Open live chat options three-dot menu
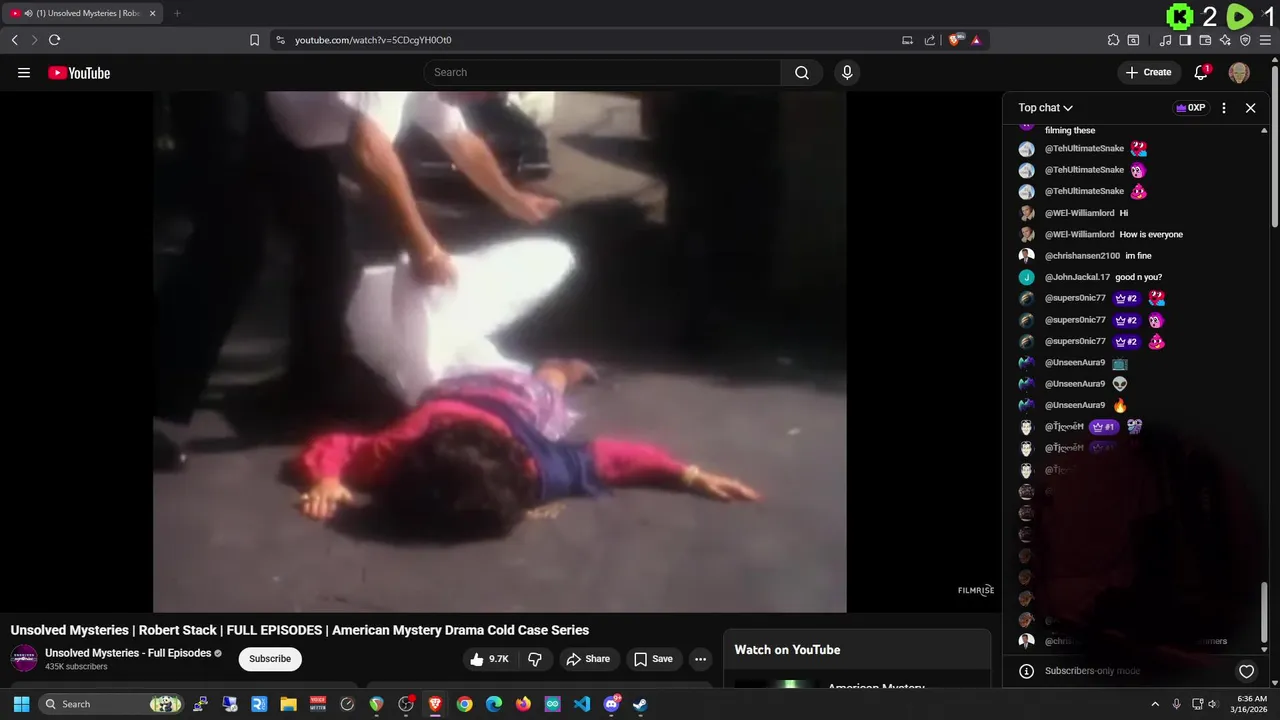 tap(1224, 108)
